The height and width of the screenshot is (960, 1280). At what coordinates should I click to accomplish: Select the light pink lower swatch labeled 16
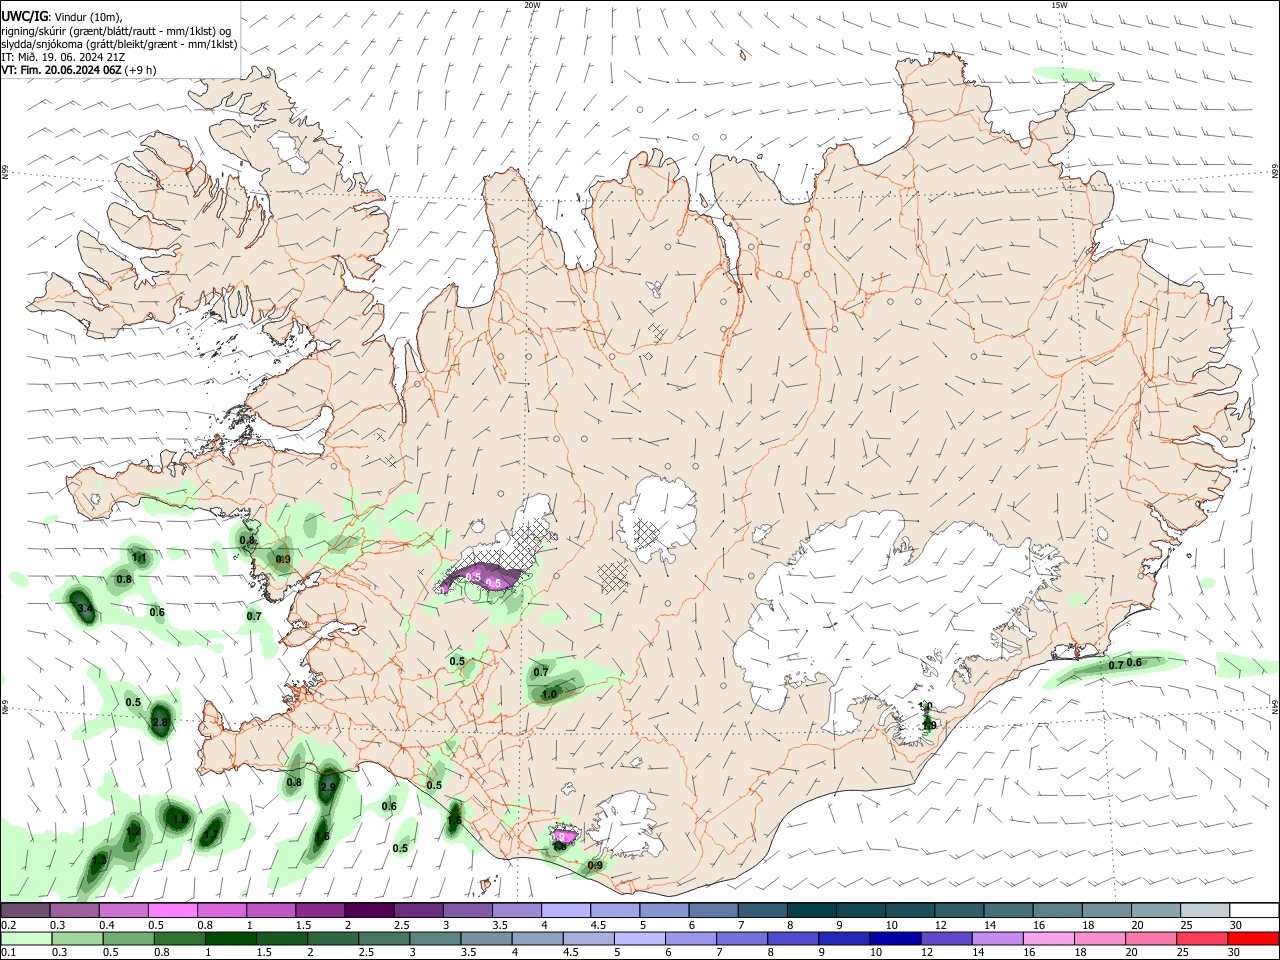pos(1049,938)
